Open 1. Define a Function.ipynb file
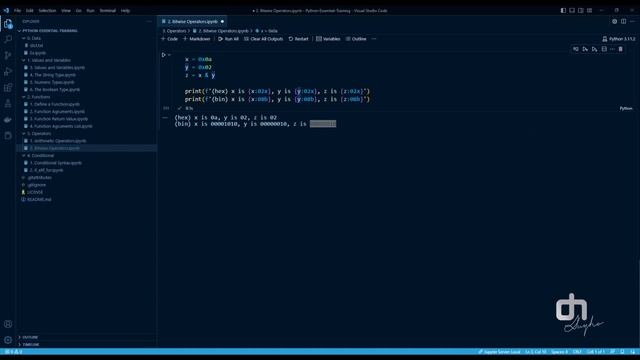The width and height of the screenshot is (640, 360). tap(55, 104)
